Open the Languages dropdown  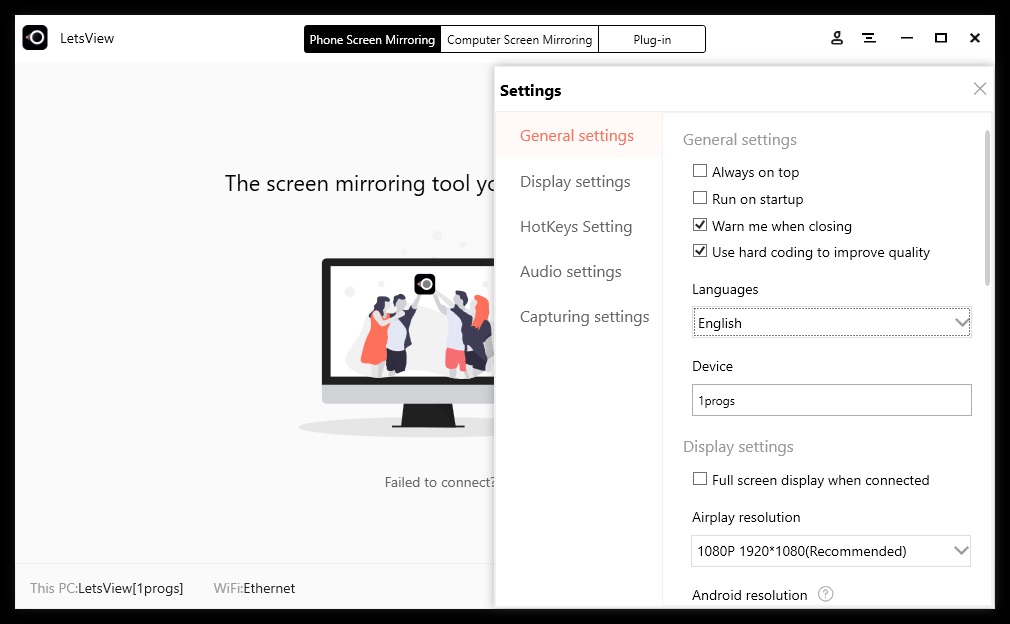tap(832, 322)
